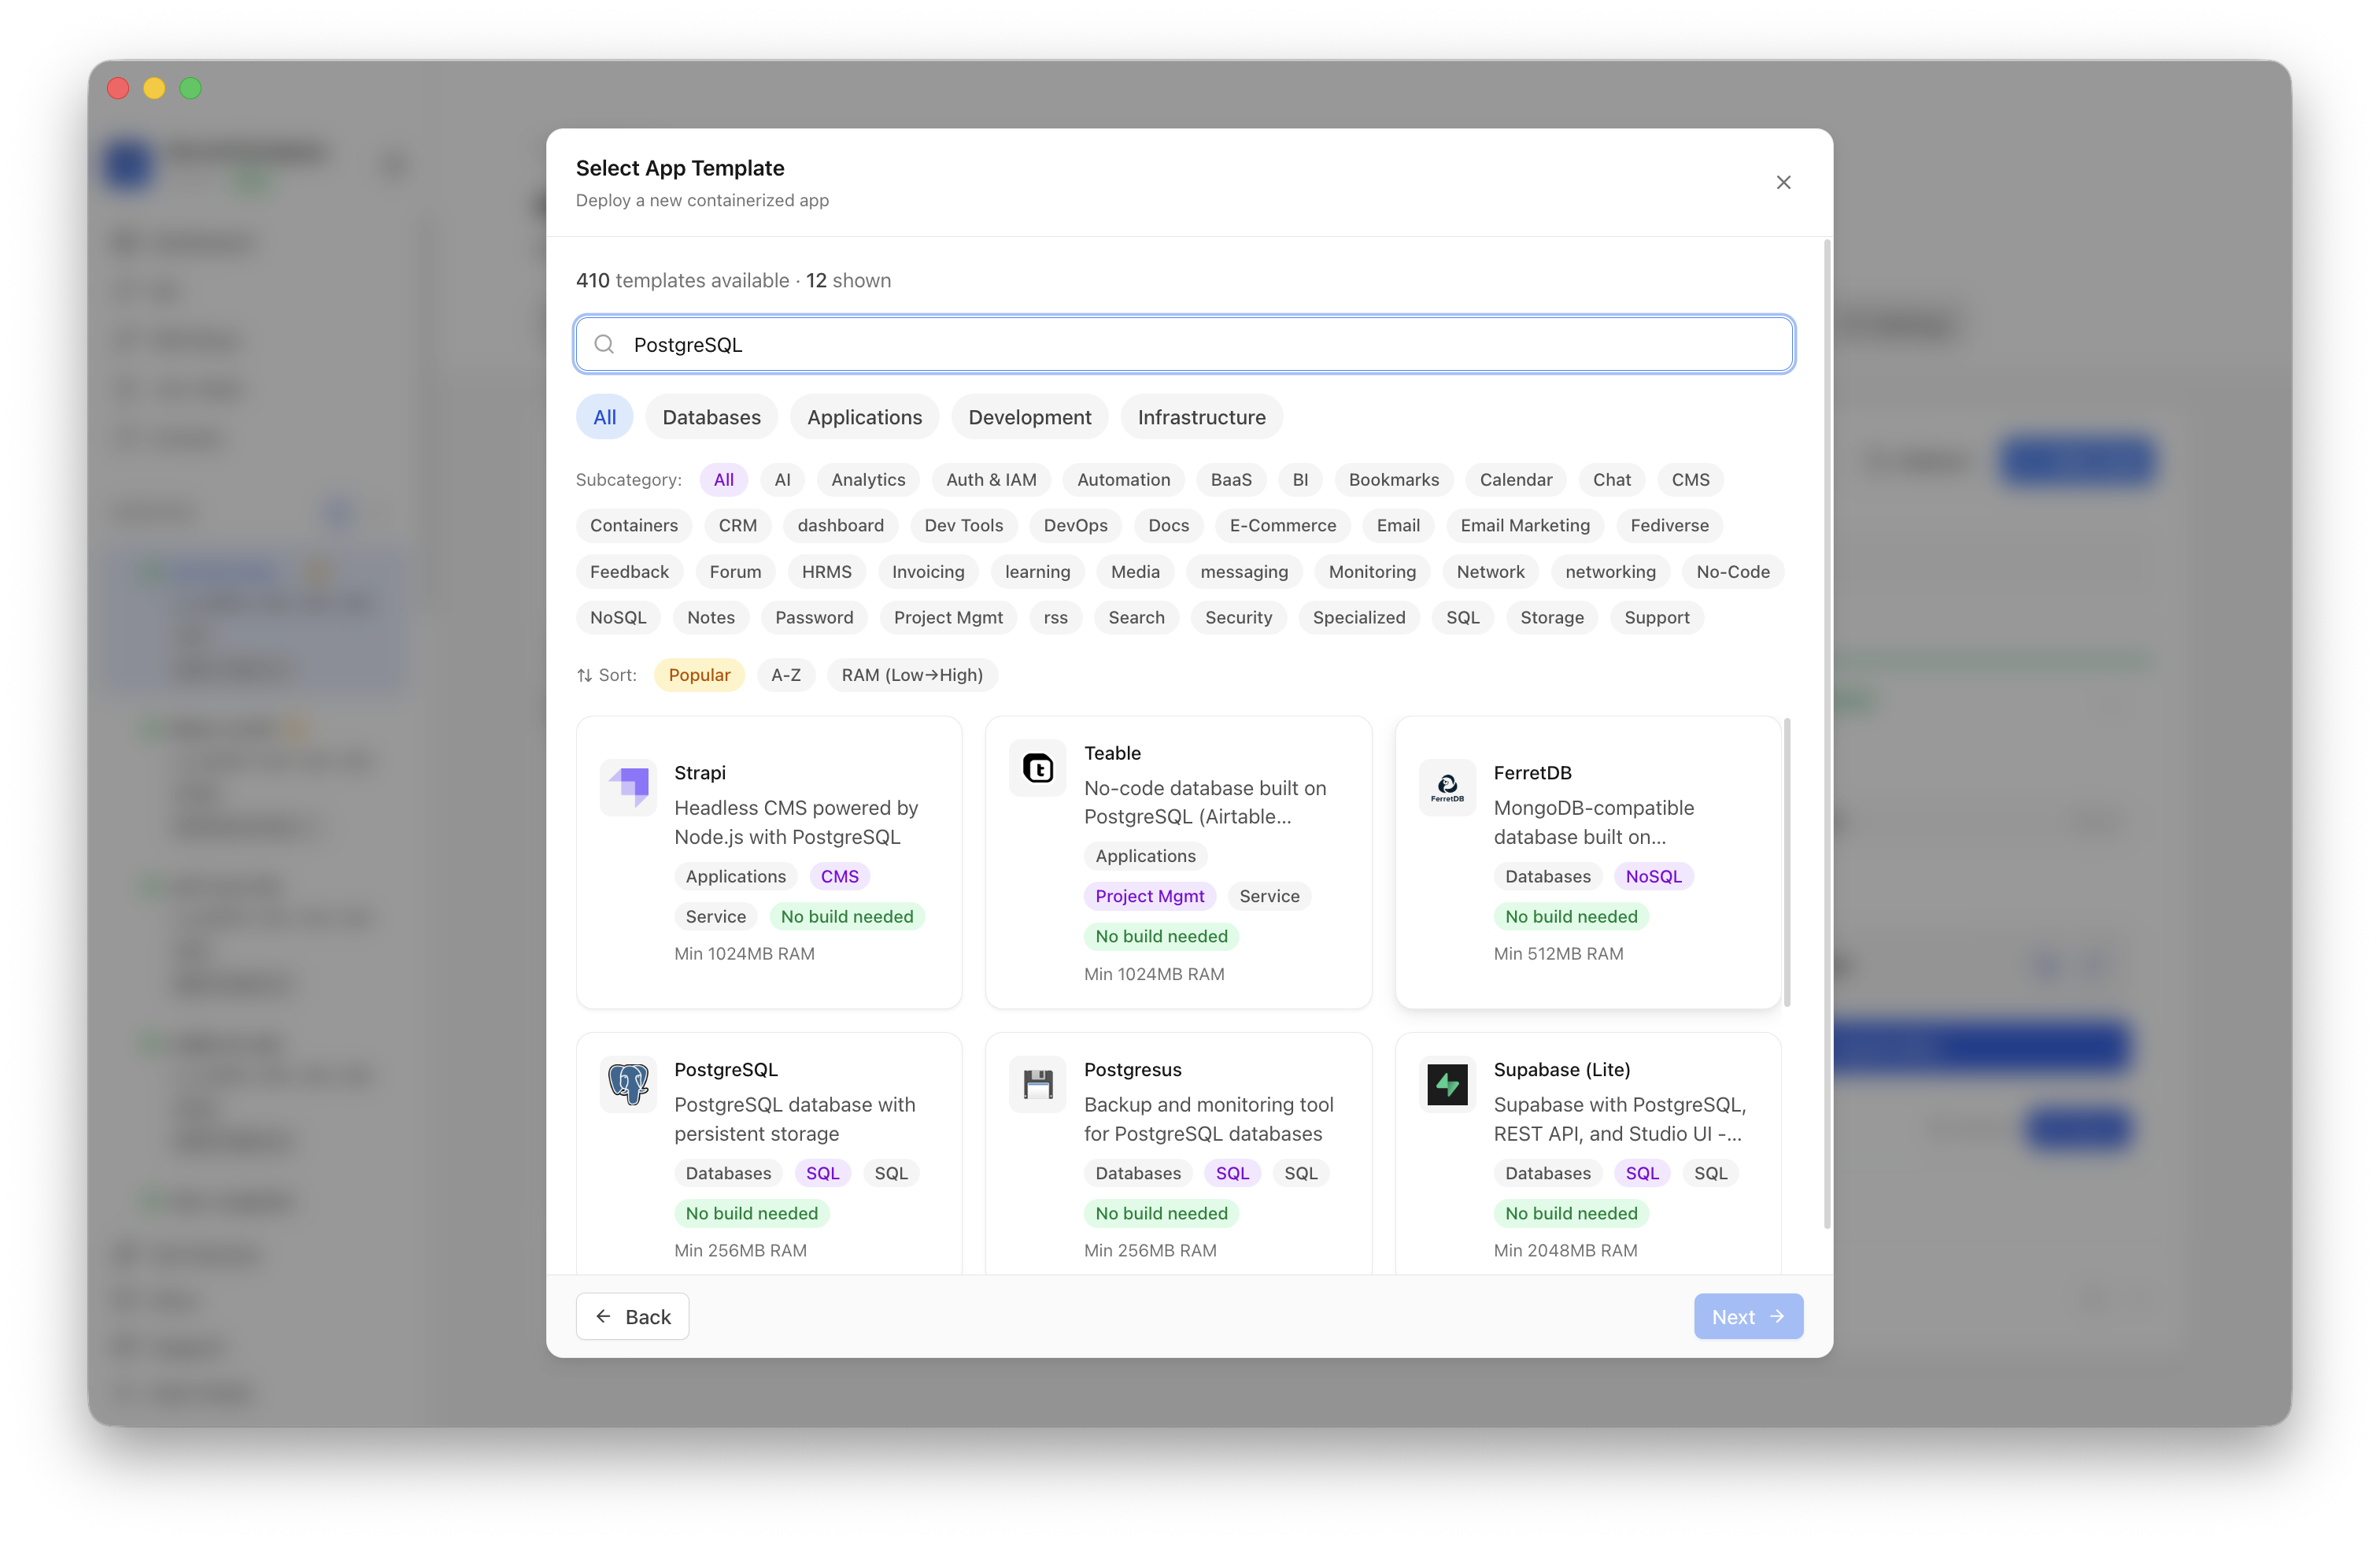Click inside the PostgreSQL search field
The image size is (2380, 1543).
coord(1184,344)
